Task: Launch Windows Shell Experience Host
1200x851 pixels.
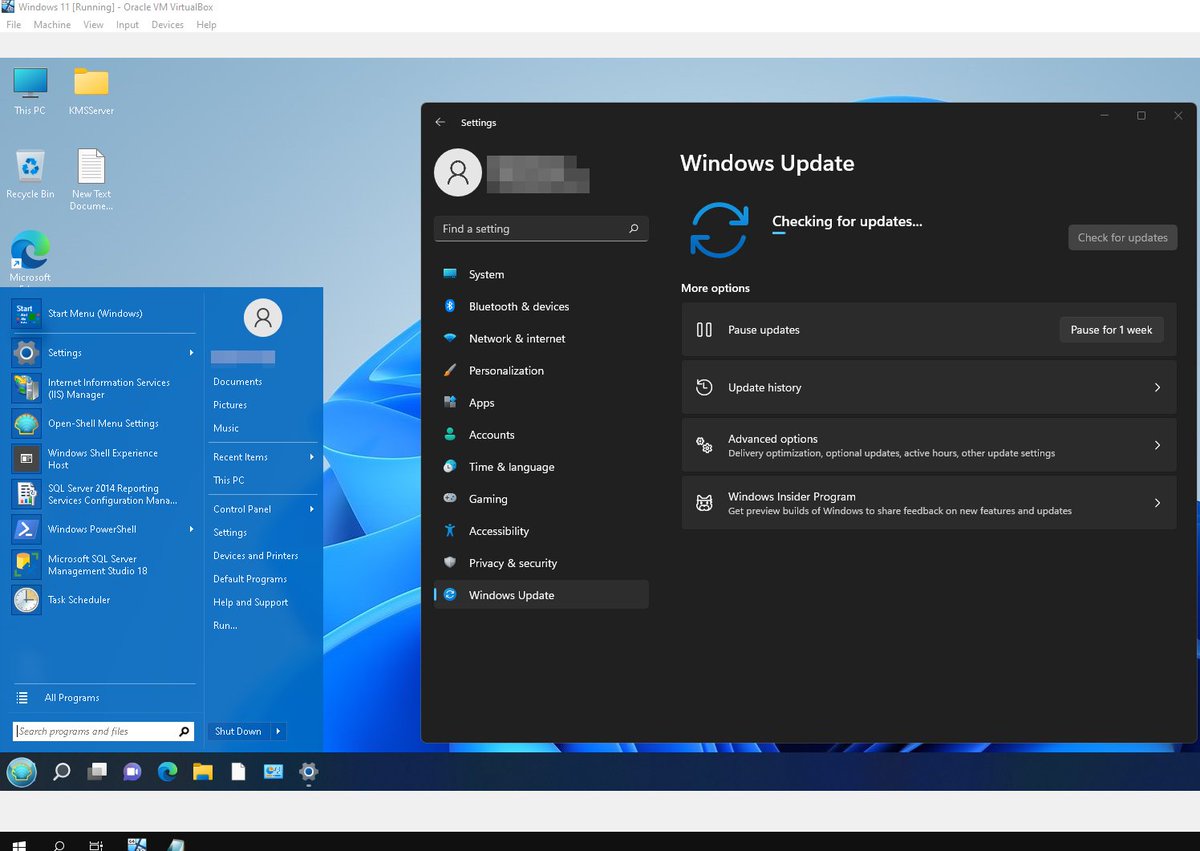Action: click(x=105, y=459)
